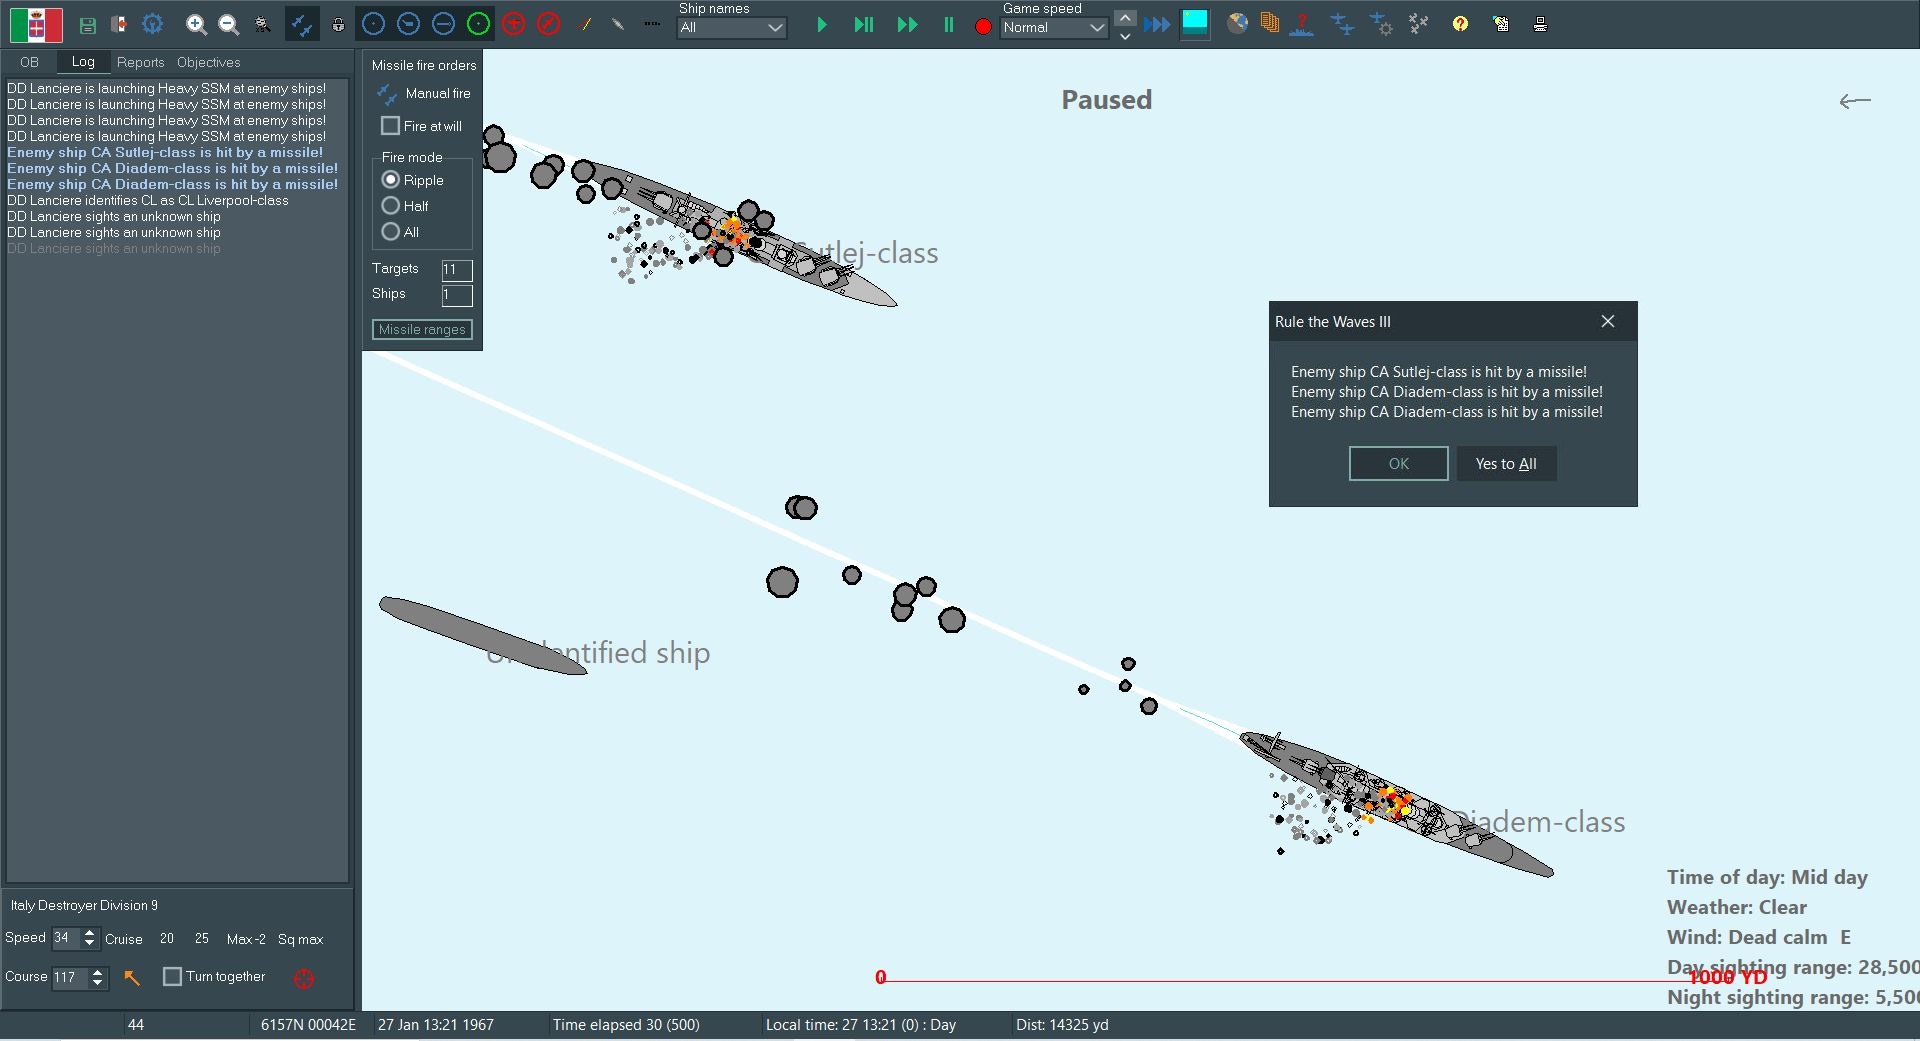
Task: Click the back arrow on the map
Action: tap(1855, 101)
